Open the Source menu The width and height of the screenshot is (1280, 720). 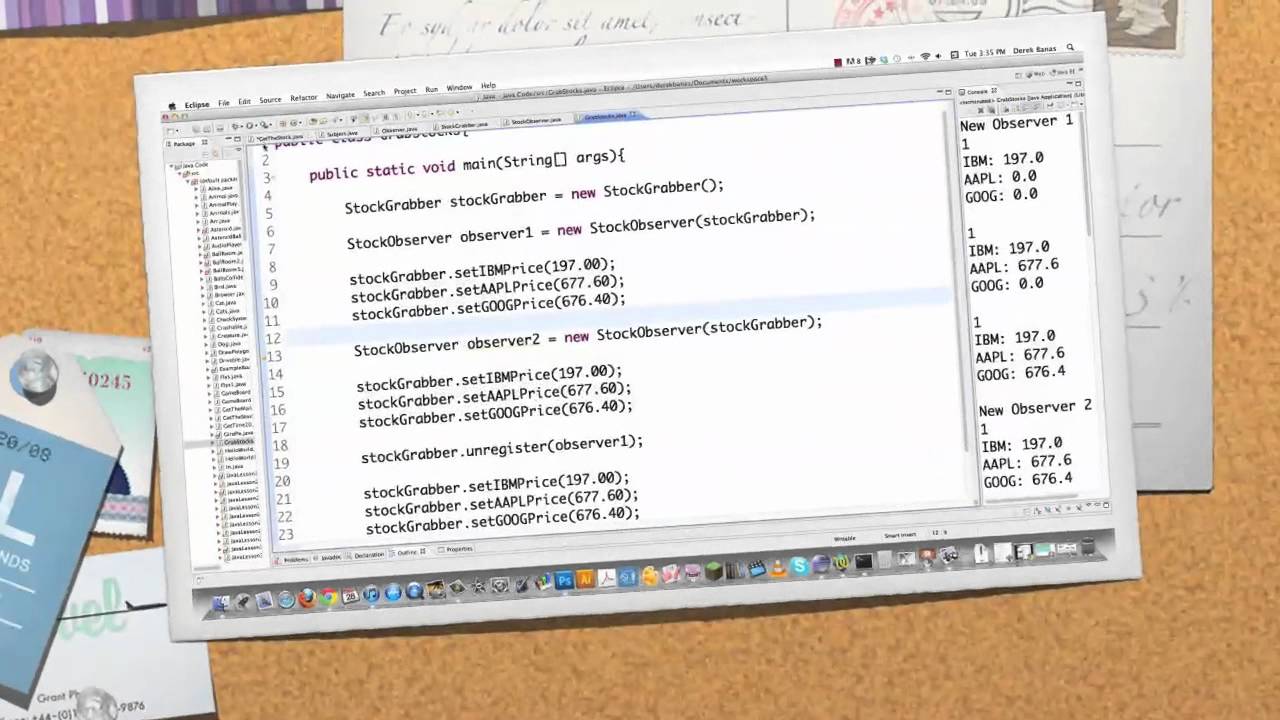point(270,100)
